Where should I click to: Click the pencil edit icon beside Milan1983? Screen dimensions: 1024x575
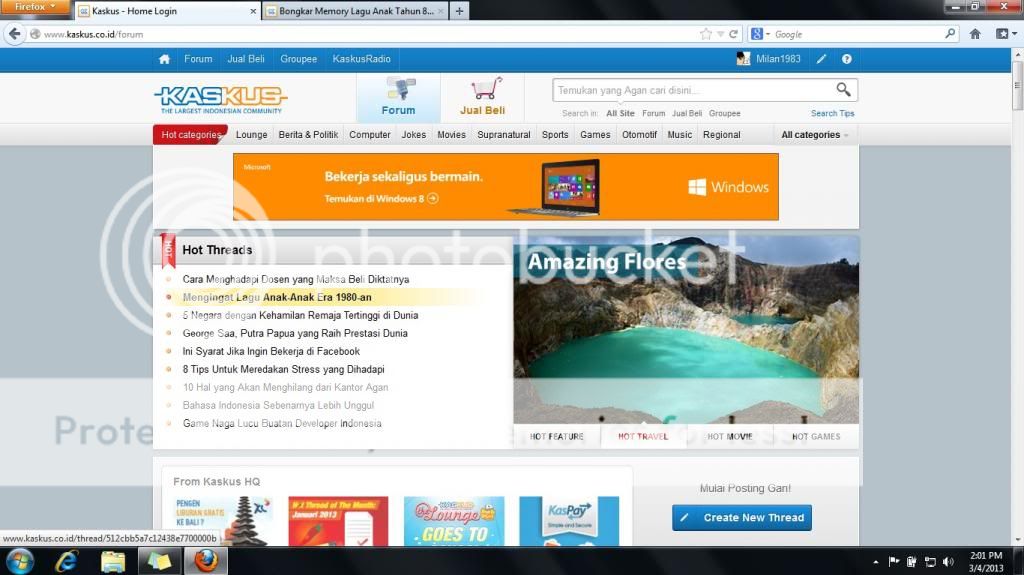coord(821,59)
